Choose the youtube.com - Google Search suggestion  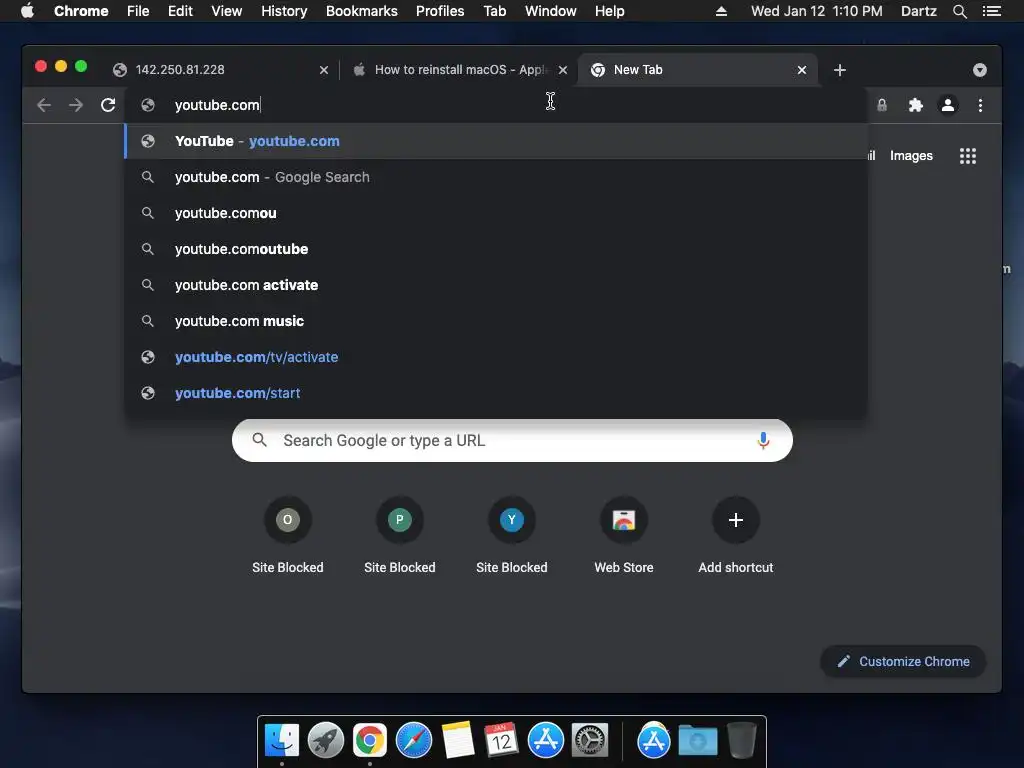pos(496,177)
